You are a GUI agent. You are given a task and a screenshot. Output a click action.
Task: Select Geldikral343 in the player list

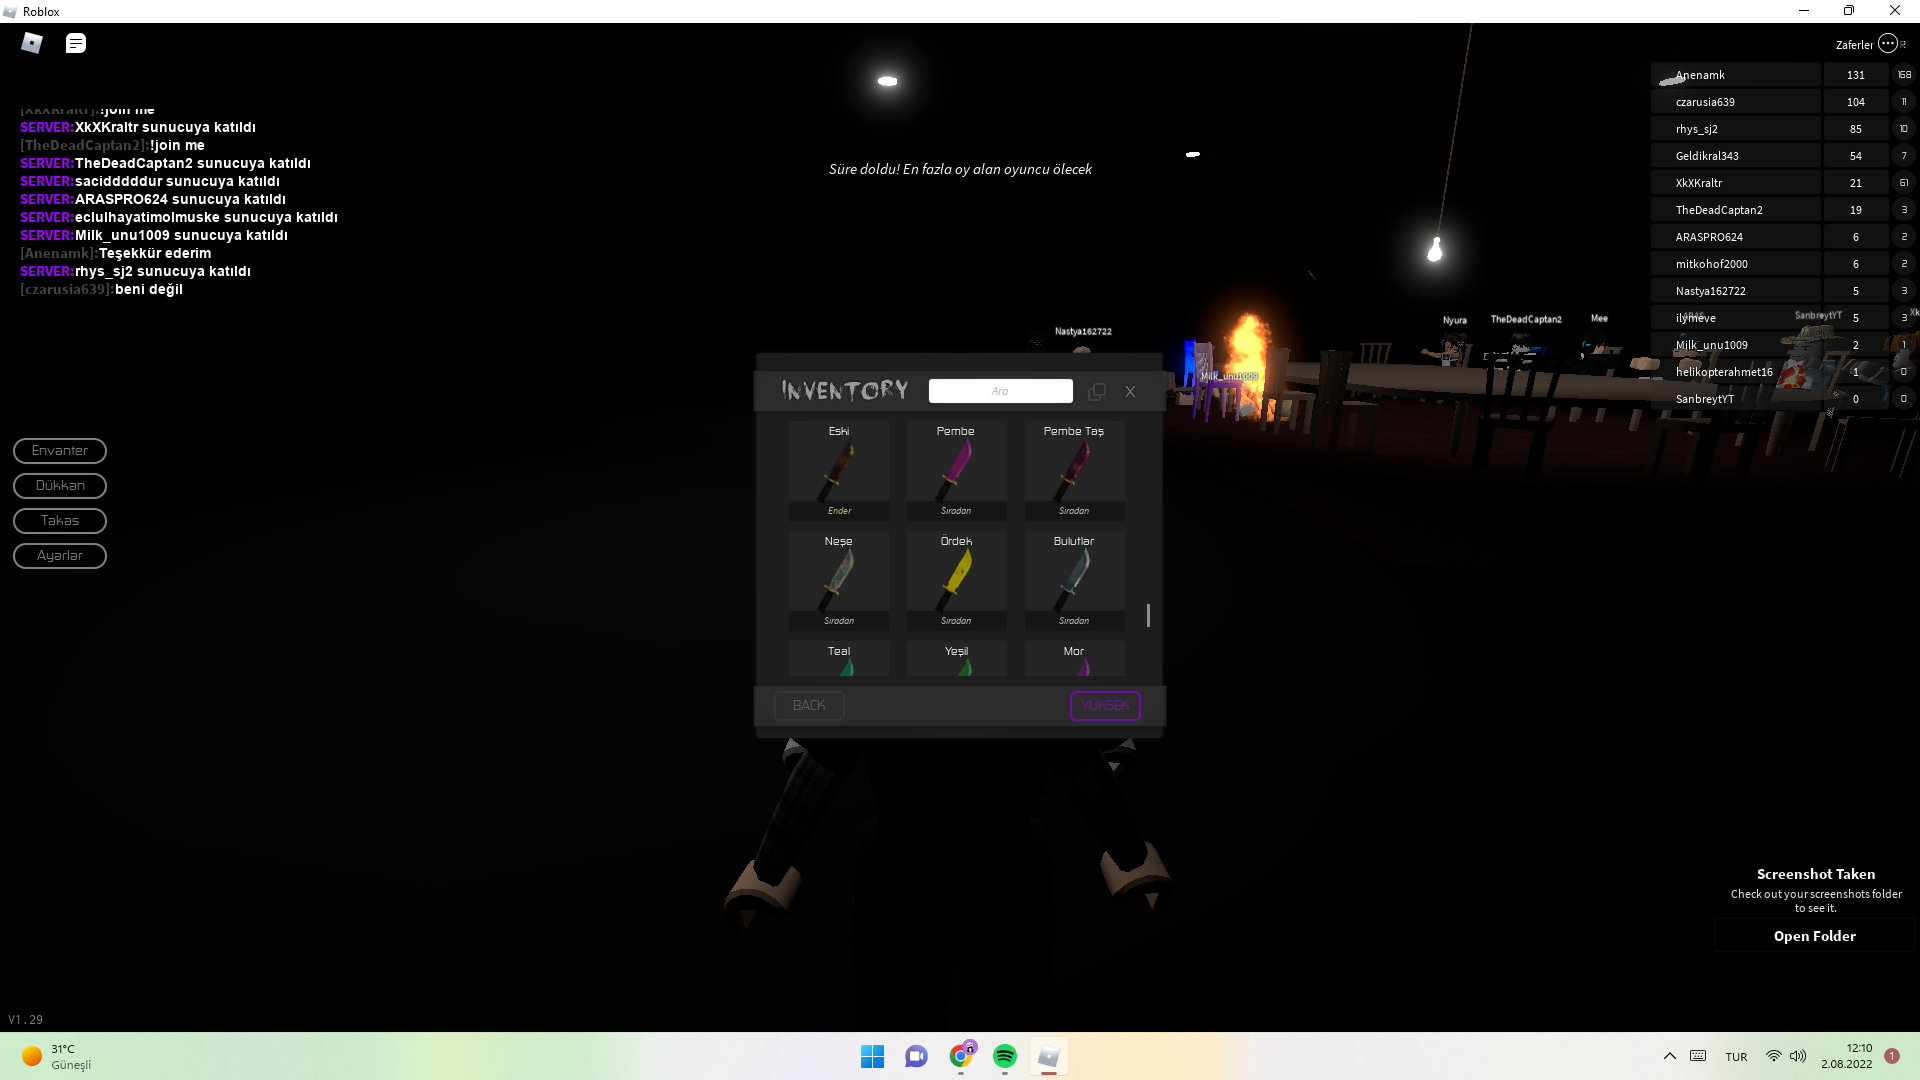(x=1736, y=156)
